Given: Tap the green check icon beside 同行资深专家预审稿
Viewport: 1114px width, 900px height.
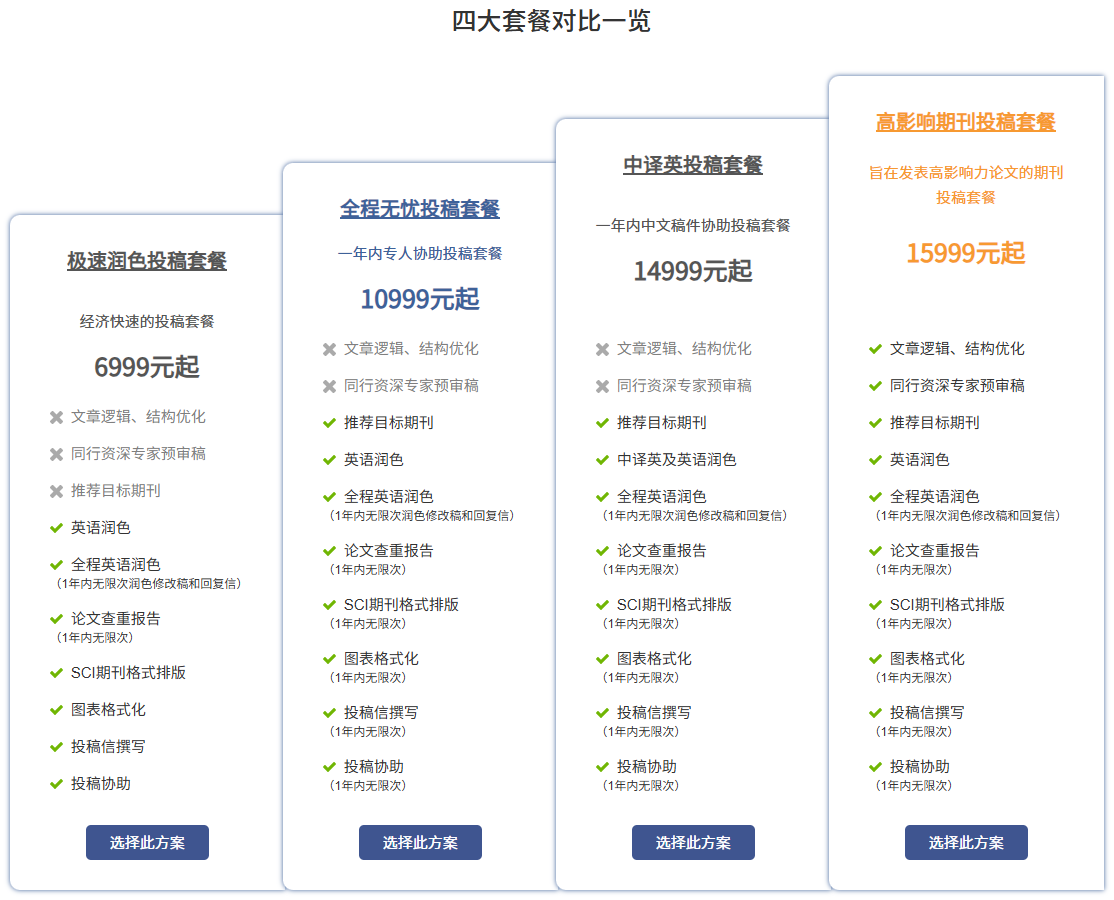Looking at the screenshot, I should click(875, 386).
